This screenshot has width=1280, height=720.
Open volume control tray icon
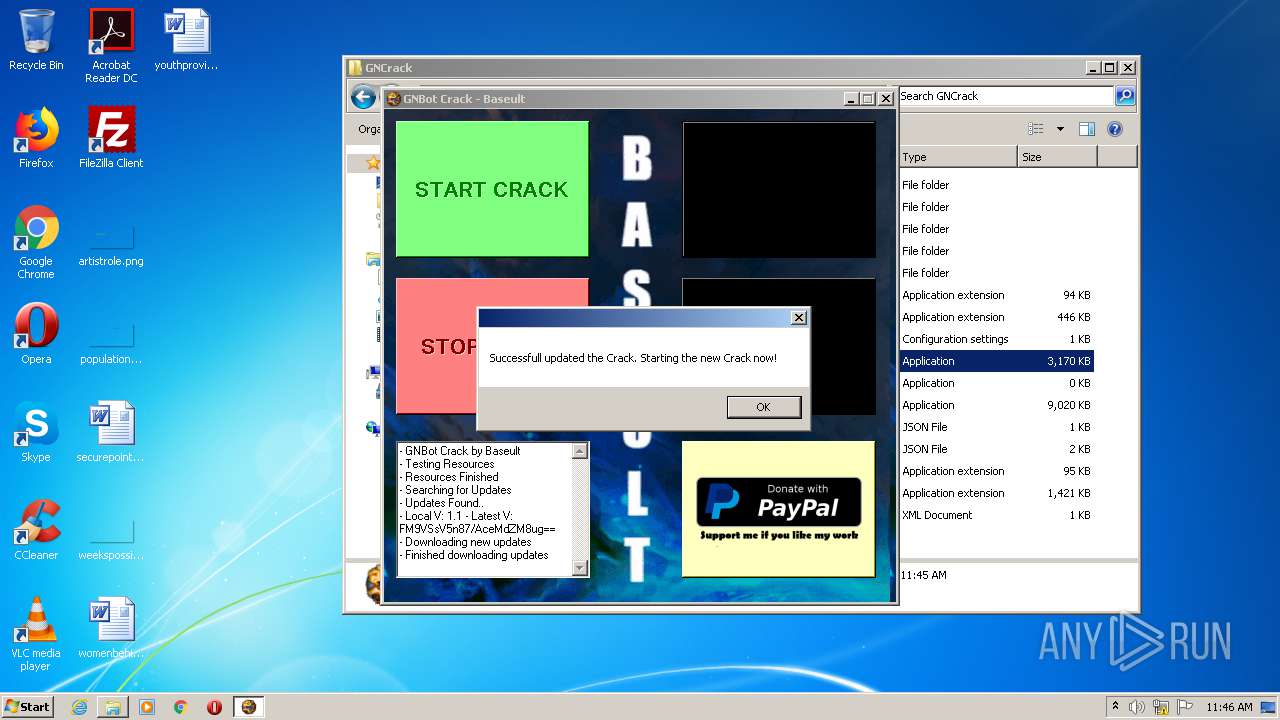point(1137,707)
